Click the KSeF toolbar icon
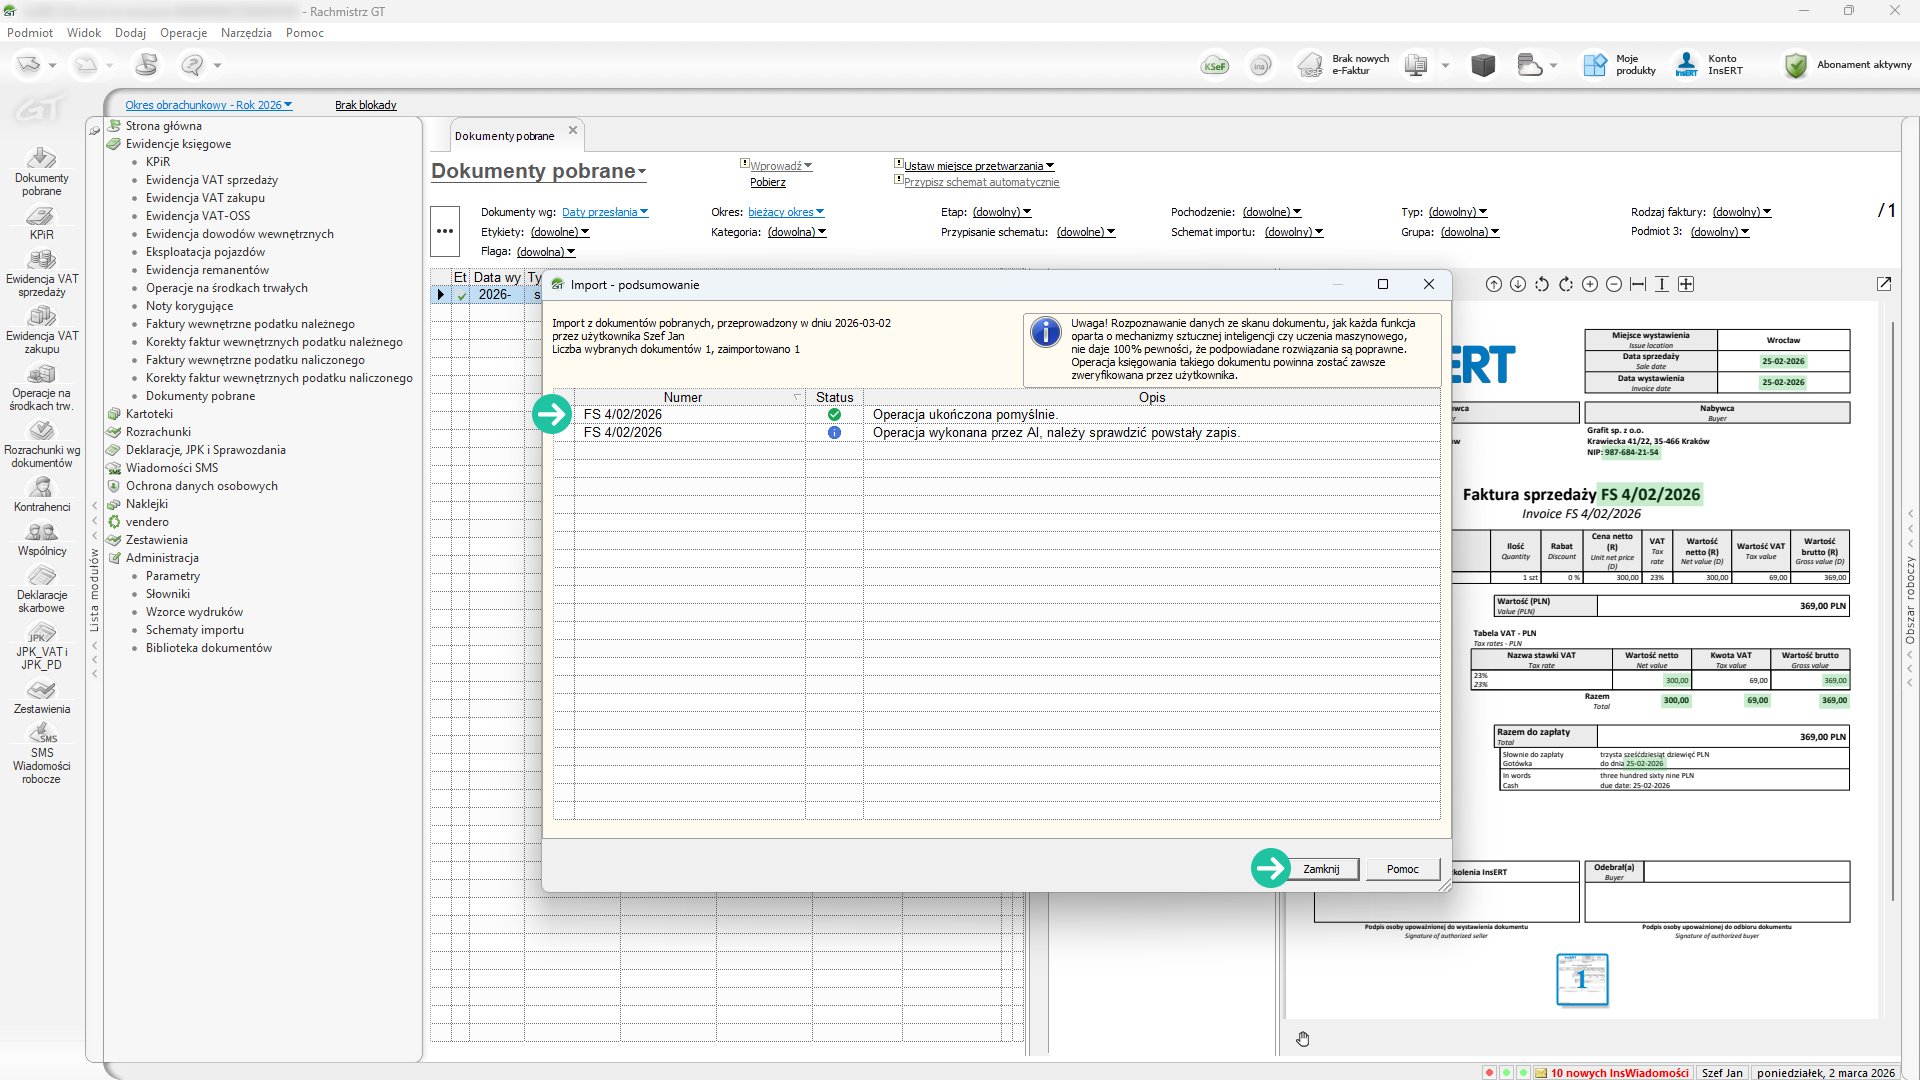The image size is (1920, 1080). [1214, 66]
